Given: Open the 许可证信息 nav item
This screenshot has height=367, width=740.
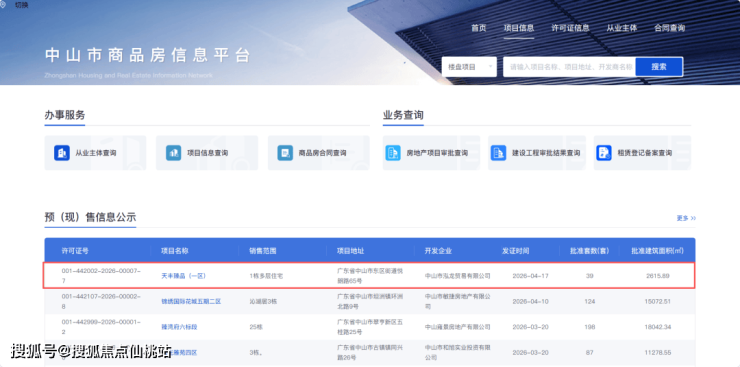Looking at the screenshot, I should tap(570, 28).
